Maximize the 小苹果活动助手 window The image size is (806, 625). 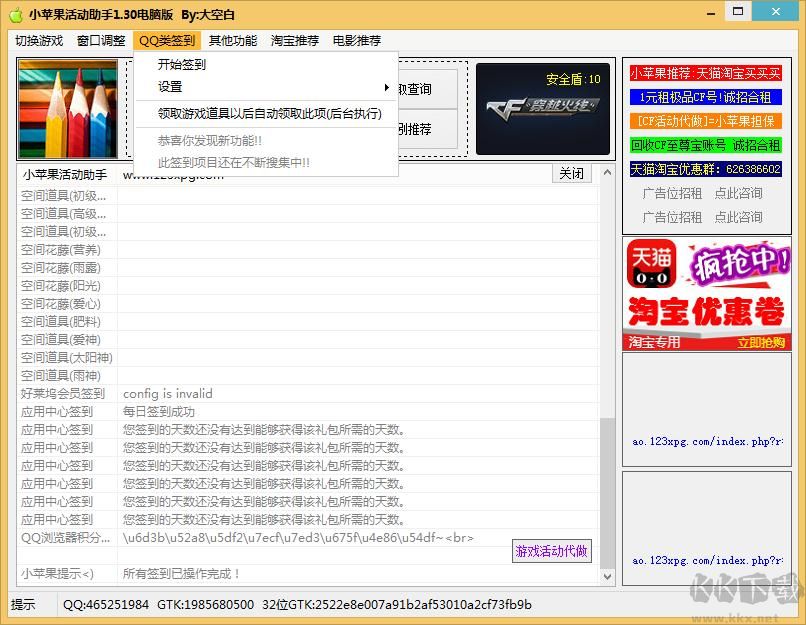tap(738, 11)
